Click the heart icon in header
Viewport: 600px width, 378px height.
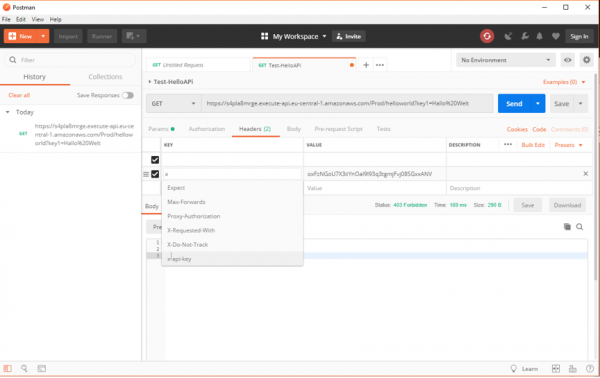[x=556, y=36]
